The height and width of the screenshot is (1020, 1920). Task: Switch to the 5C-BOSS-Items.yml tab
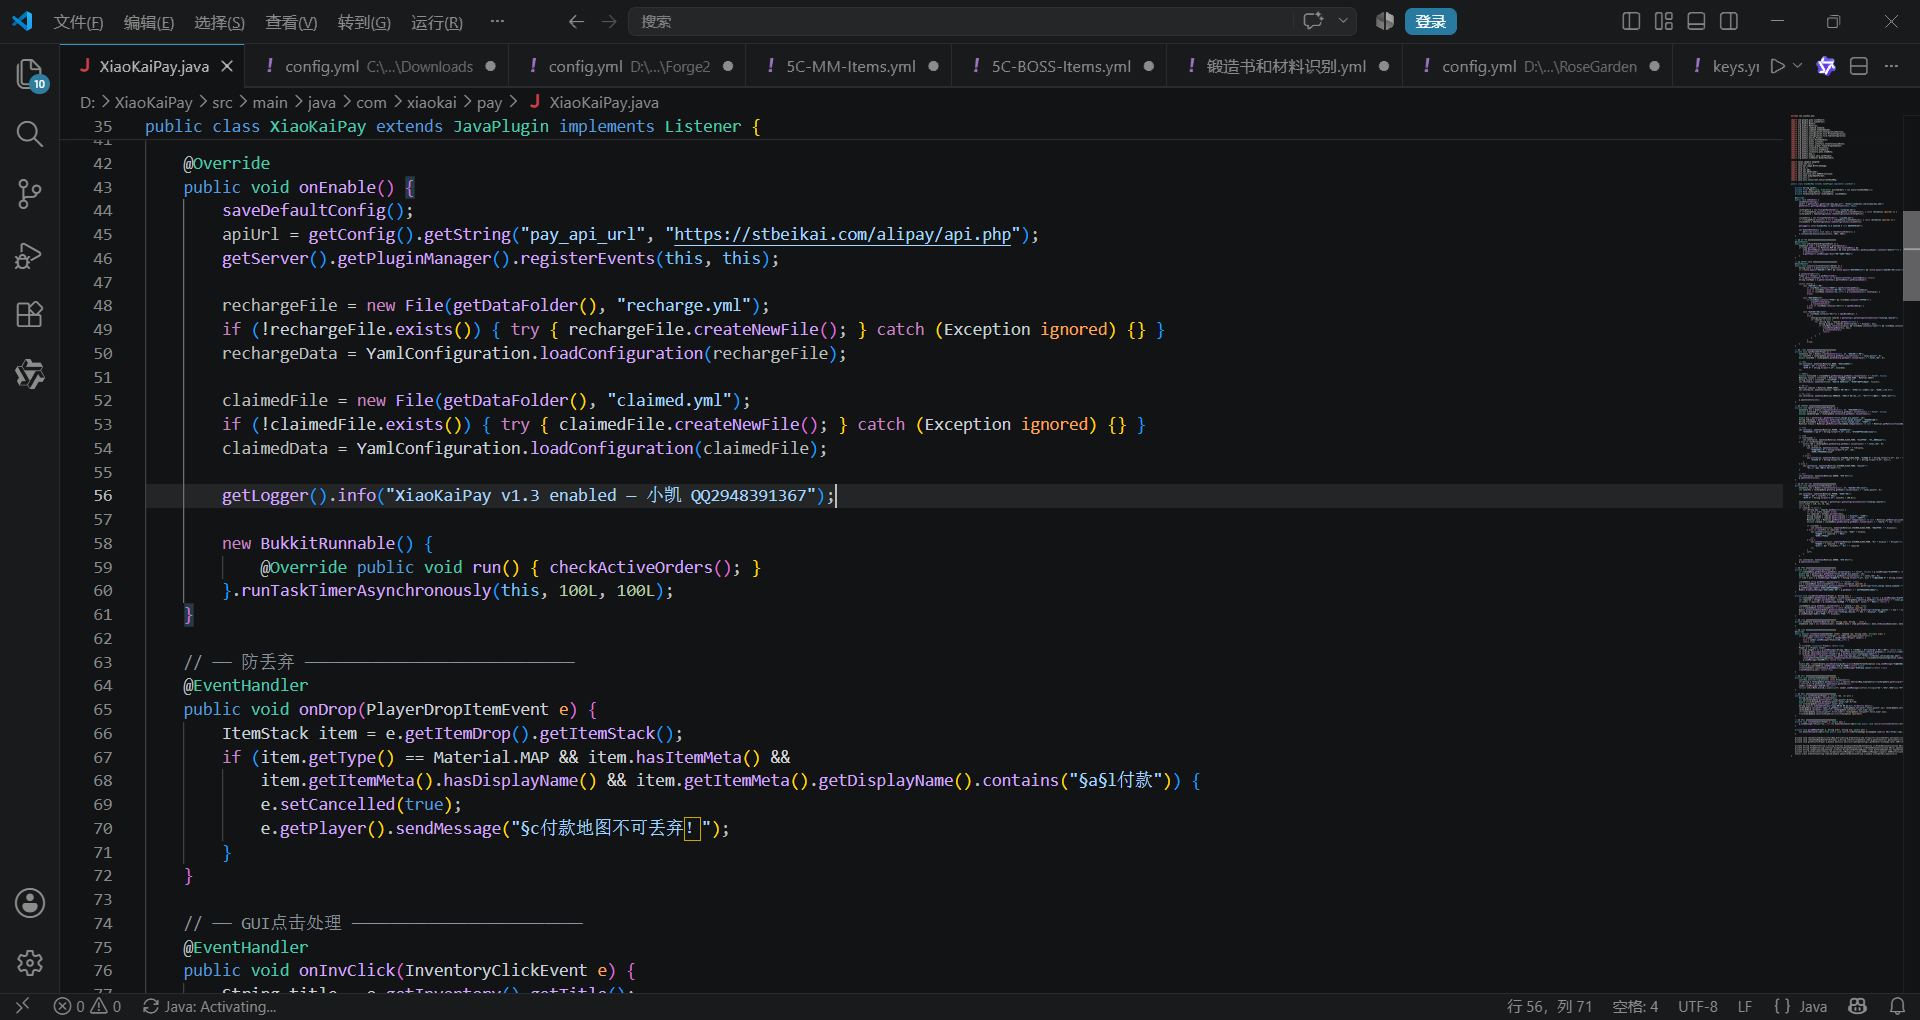pos(1060,66)
